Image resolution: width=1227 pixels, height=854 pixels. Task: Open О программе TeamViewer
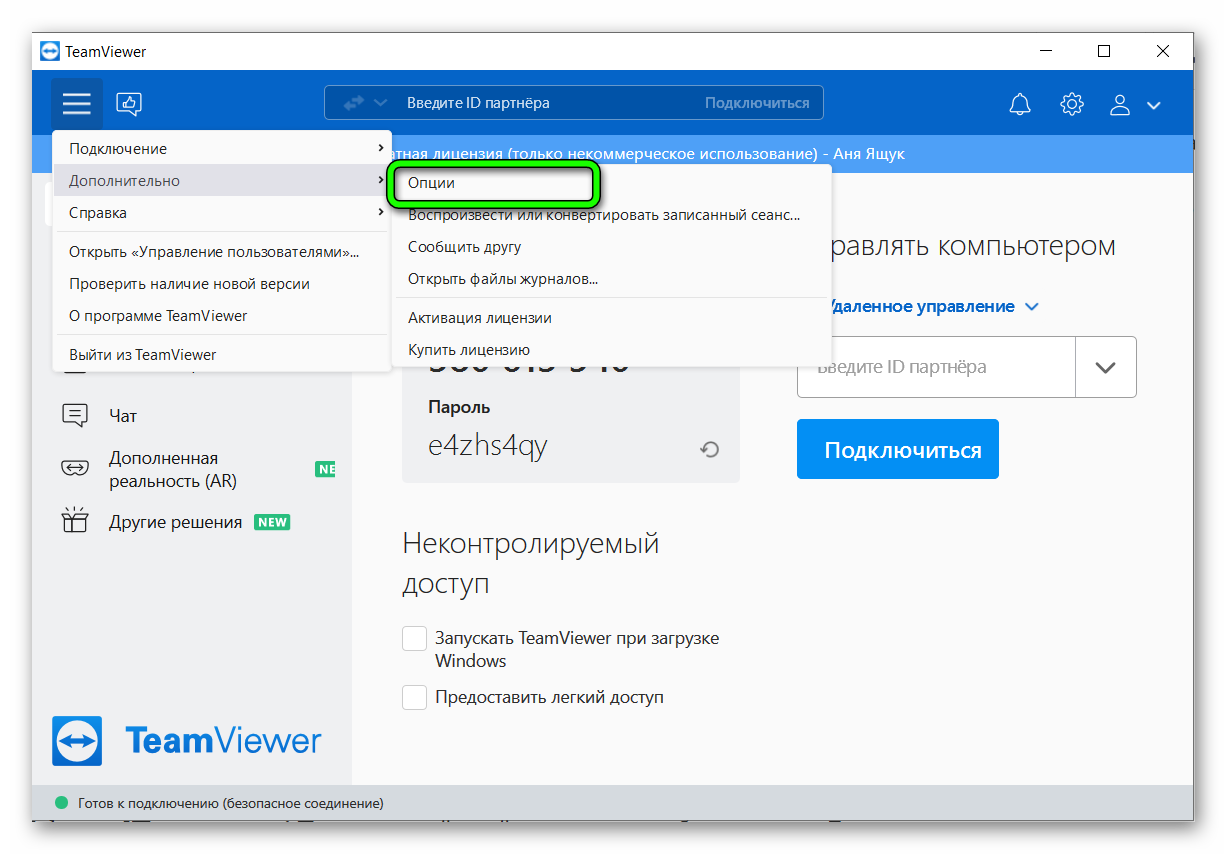coord(222,315)
